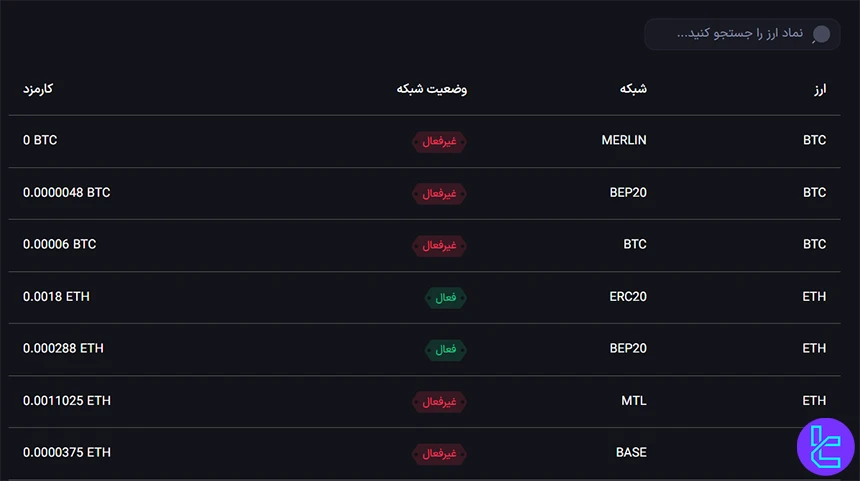Click the MTL network cell
Screen dimensions: 860x481
(x=634, y=400)
